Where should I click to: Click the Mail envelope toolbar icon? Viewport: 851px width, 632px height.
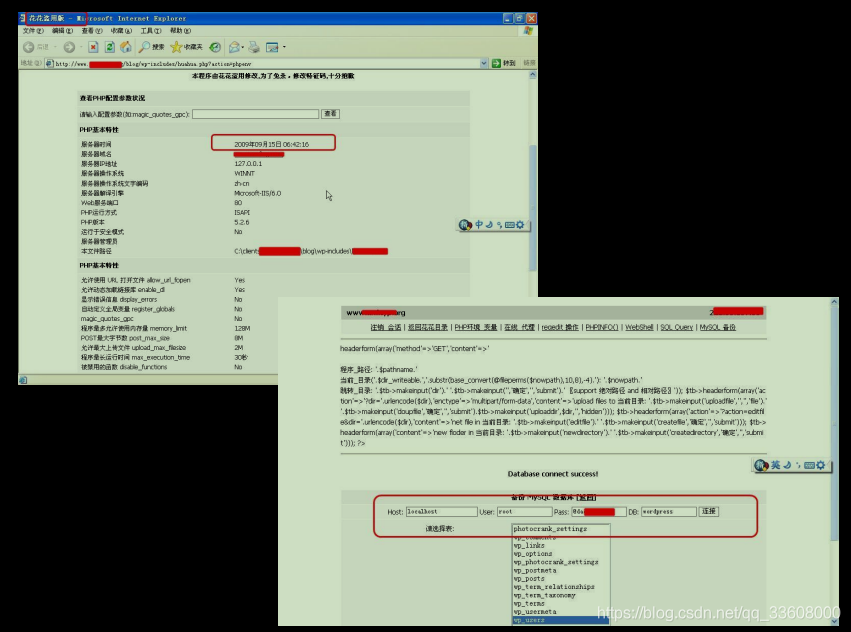pyautogui.click(x=234, y=47)
